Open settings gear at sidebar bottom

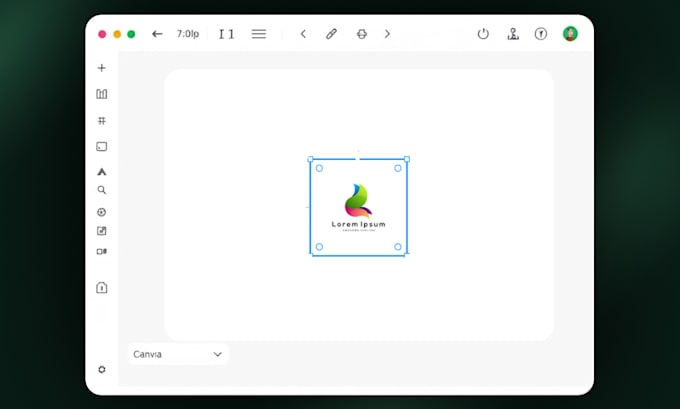coord(101,370)
